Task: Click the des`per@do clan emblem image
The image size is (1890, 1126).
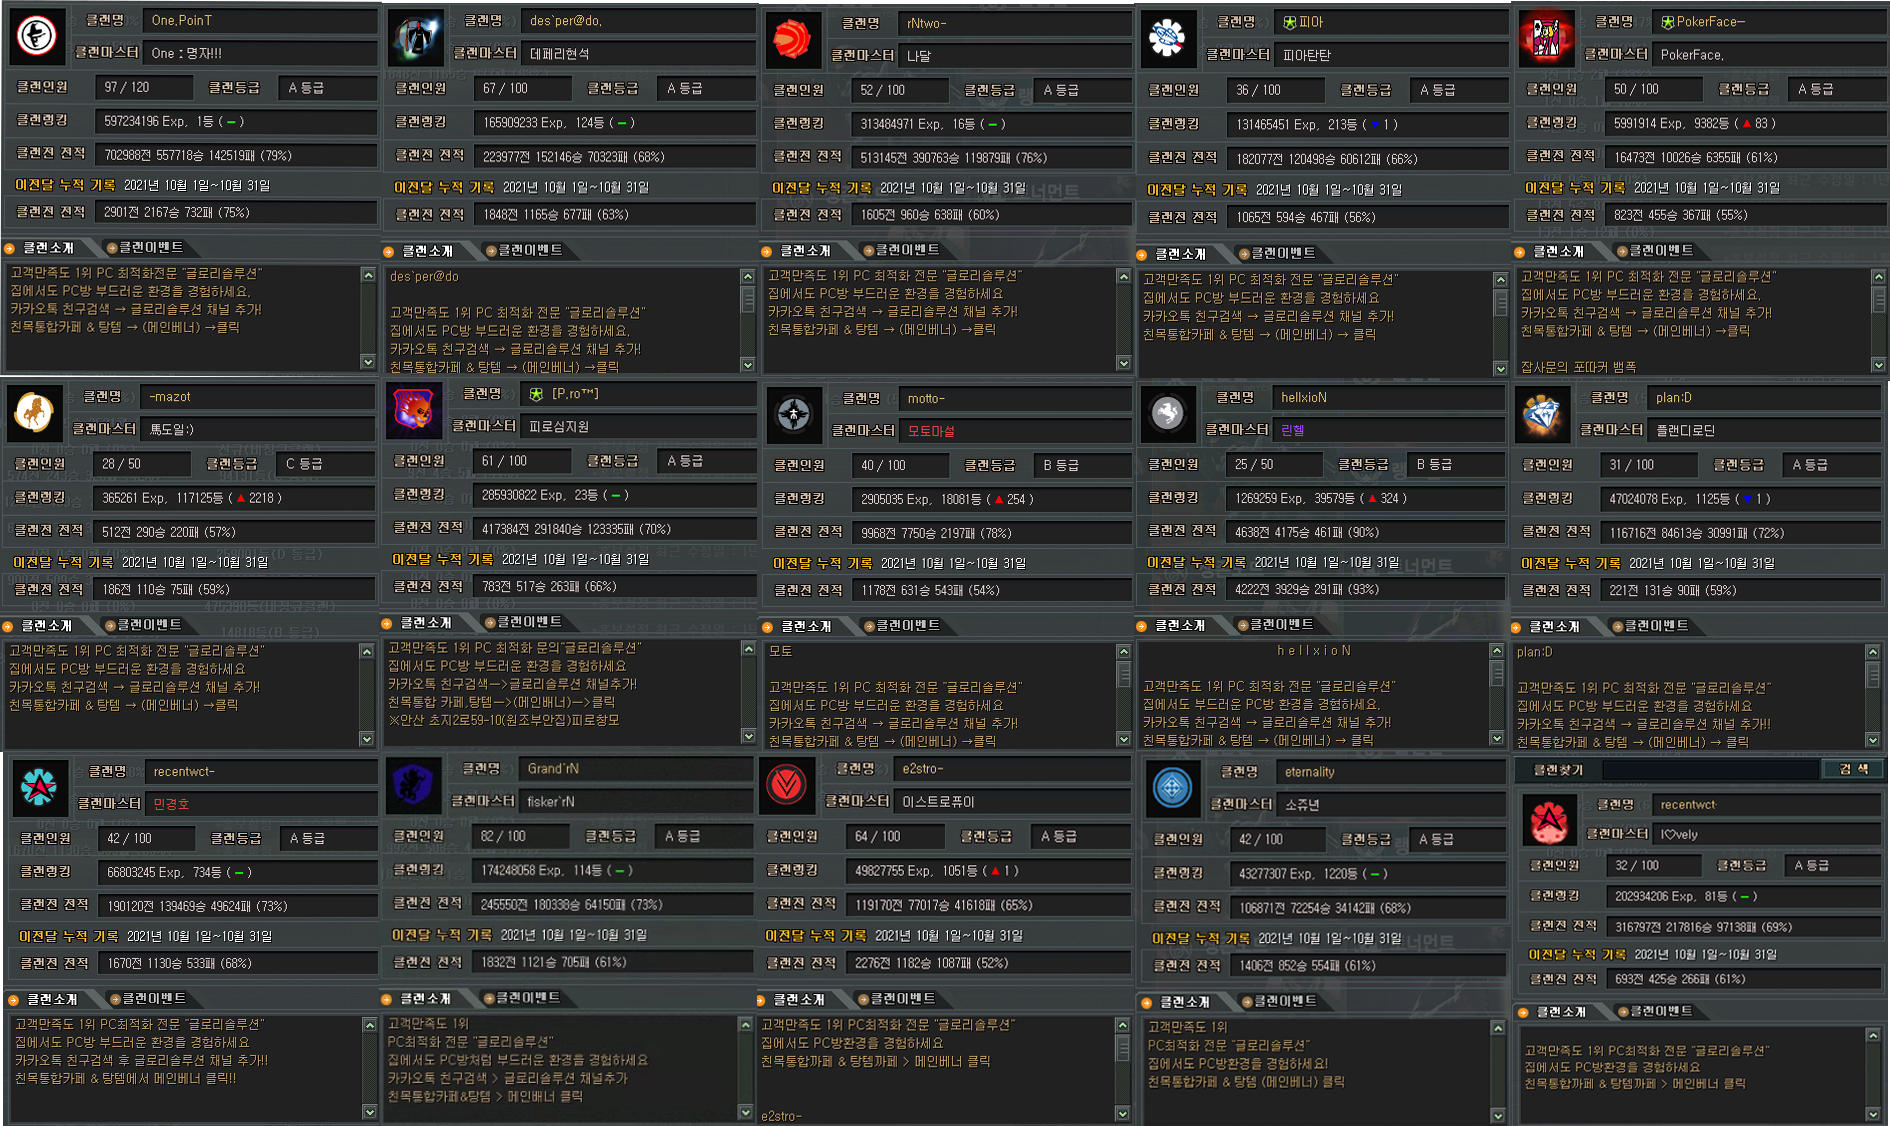Action: tap(415, 38)
